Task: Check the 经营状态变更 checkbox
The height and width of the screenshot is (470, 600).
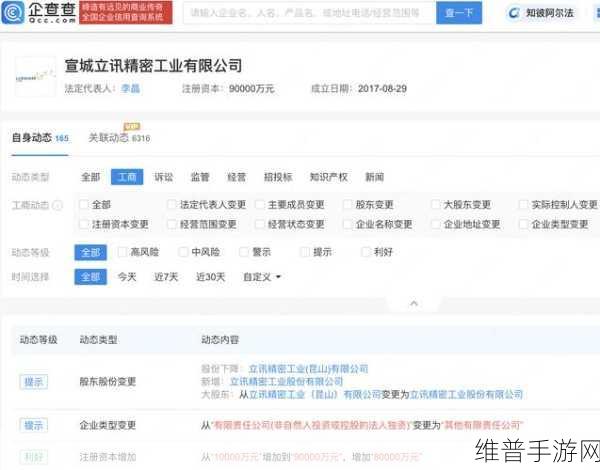Action: point(260,224)
